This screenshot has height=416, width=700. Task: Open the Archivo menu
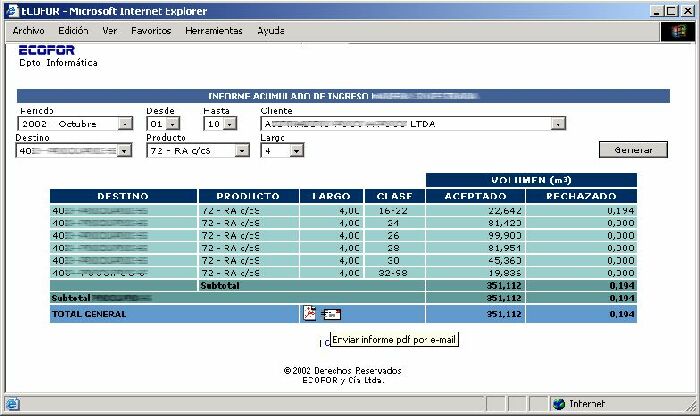point(28,31)
